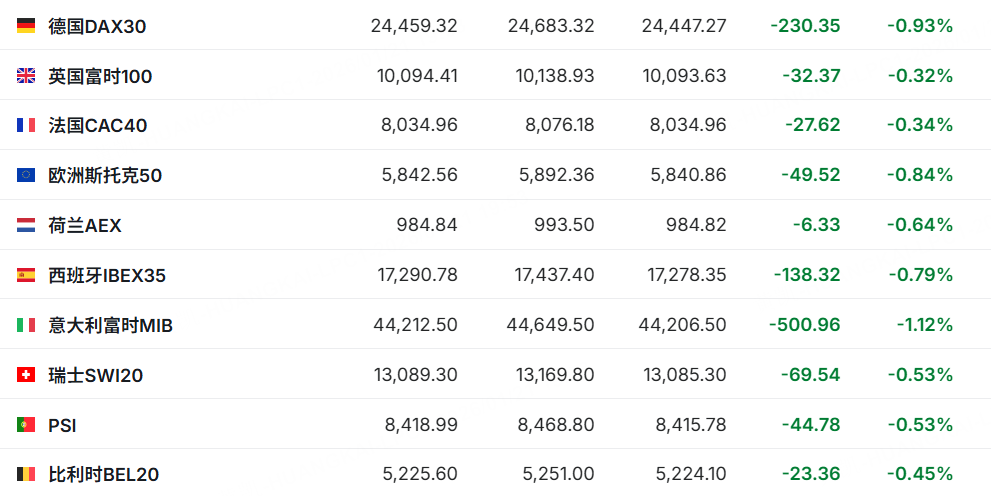
Task: Open the 荷兰AEX index link
Action: (85, 225)
